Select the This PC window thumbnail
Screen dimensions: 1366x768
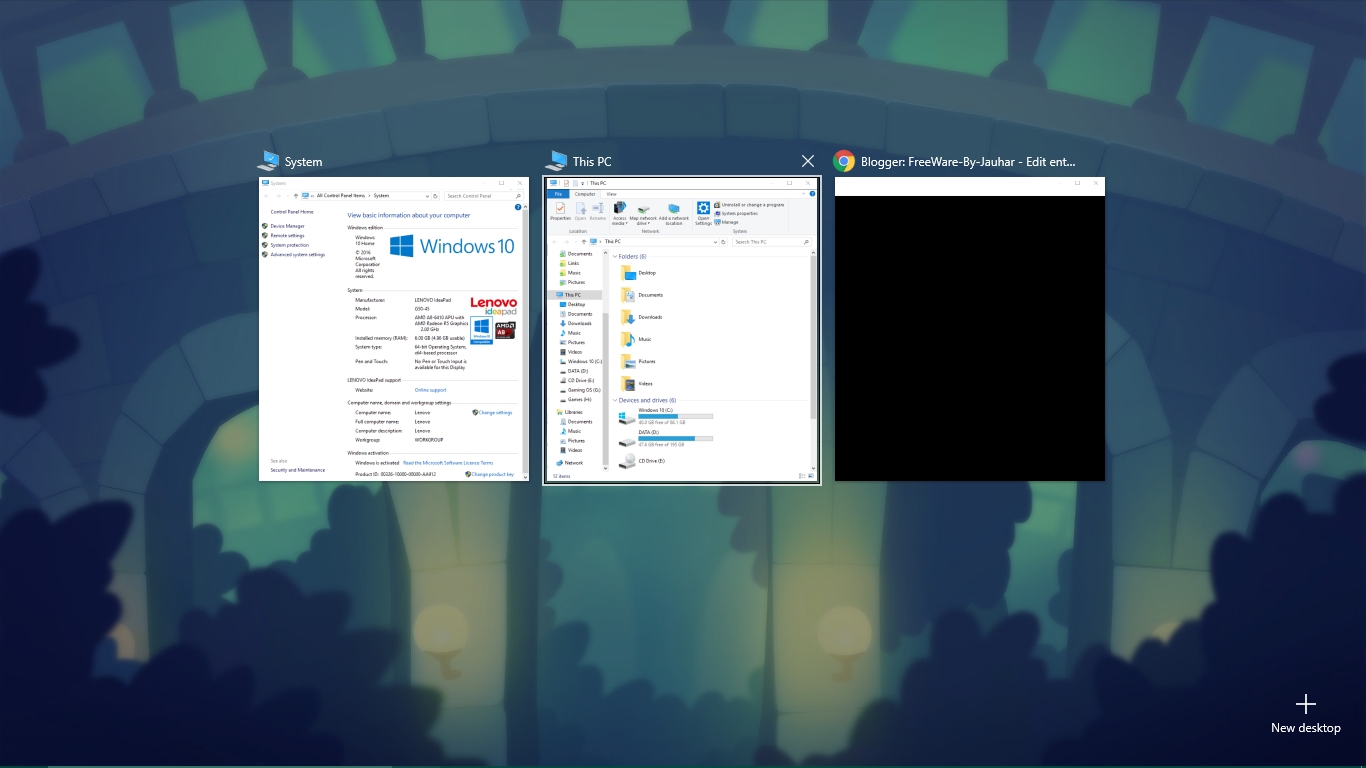click(x=681, y=330)
